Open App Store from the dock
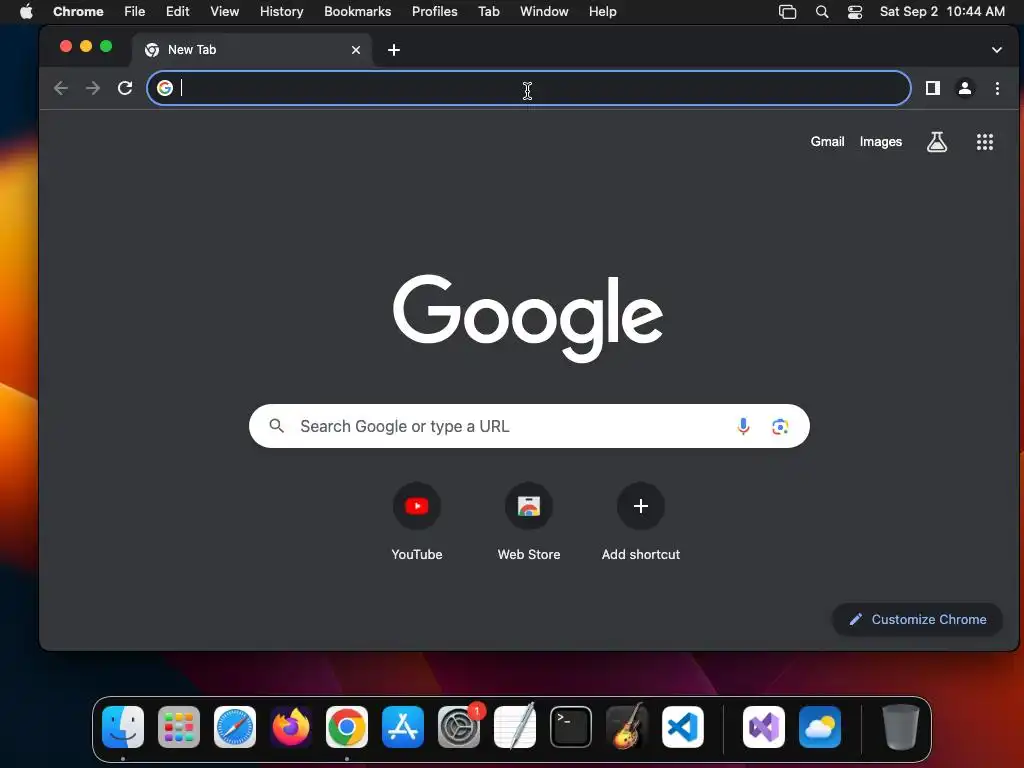This screenshot has width=1024, height=768. [x=403, y=727]
